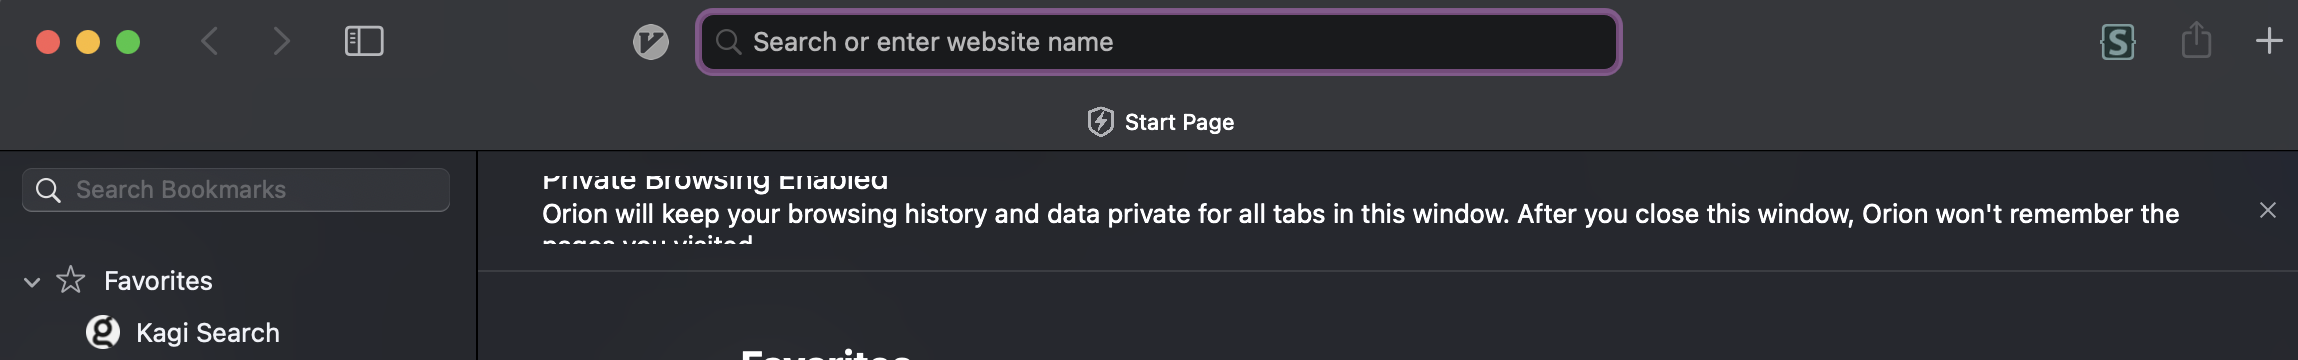Click the magnifier in Search Bookmarks
The image size is (2298, 360).
coord(48,190)
